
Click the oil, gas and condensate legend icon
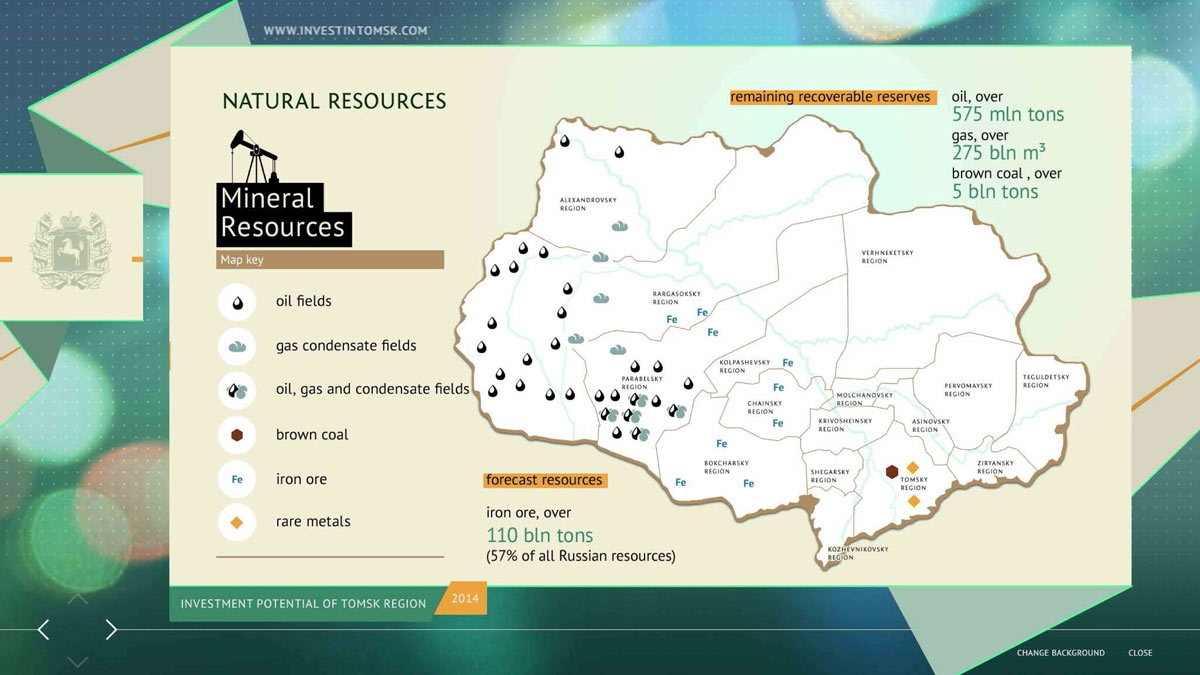[x=237, y=390]
